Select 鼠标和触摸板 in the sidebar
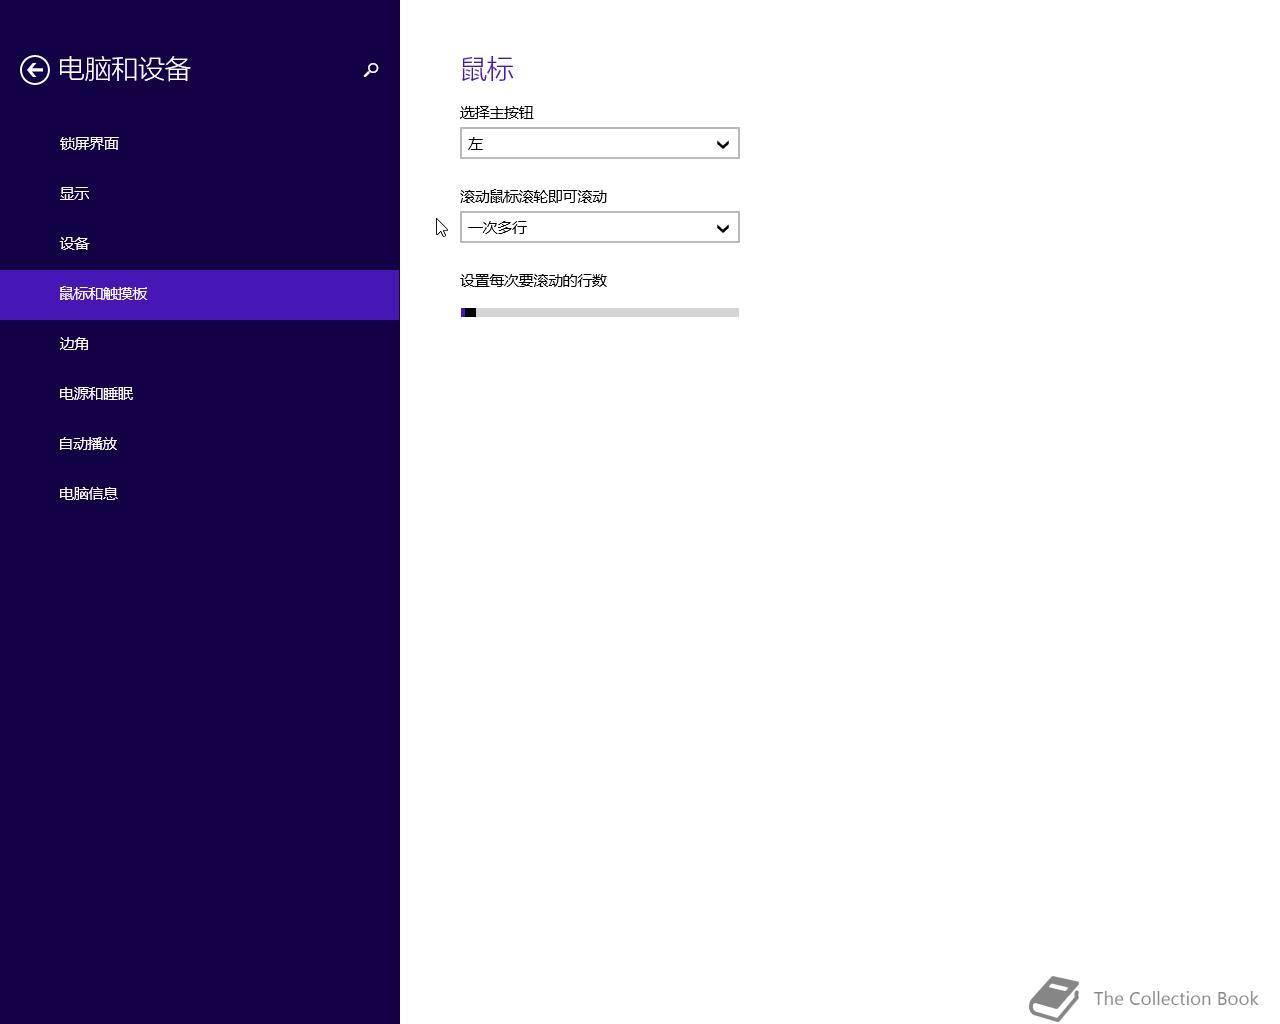Image resolution: width=1280 pixels, height=1024 pixels. 200,294
